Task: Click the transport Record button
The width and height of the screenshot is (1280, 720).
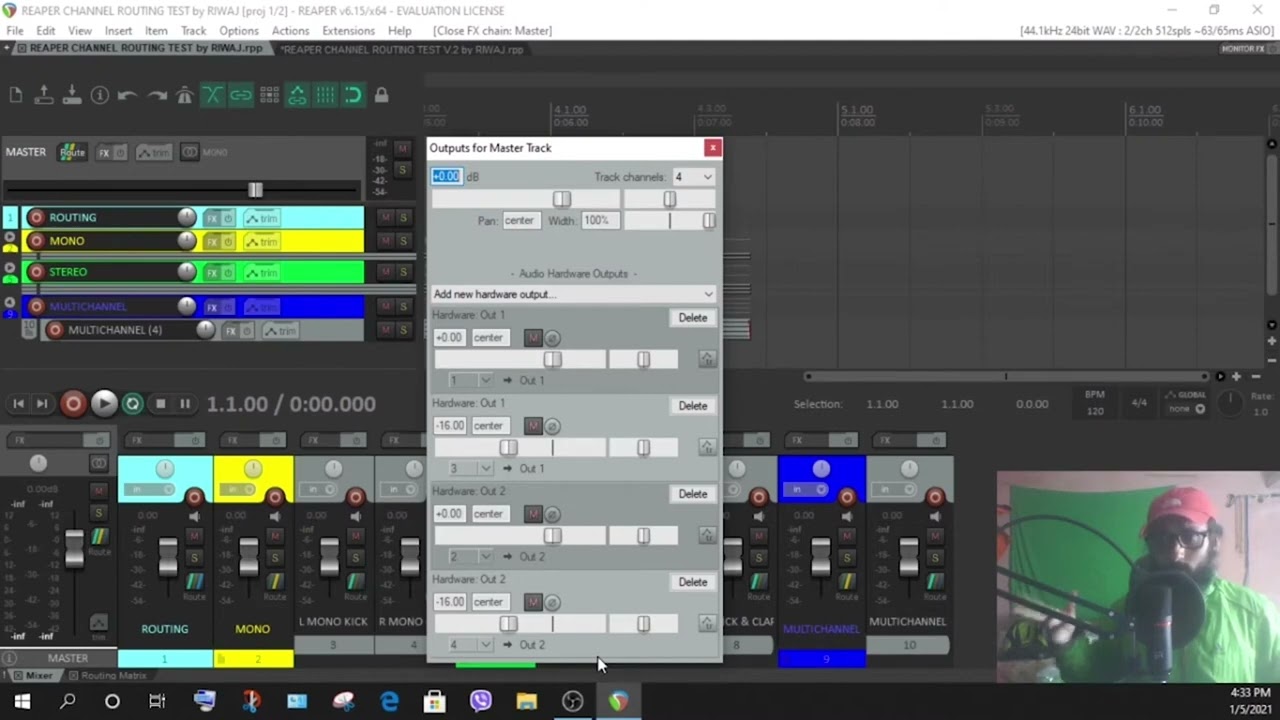Action: [73, 404]
